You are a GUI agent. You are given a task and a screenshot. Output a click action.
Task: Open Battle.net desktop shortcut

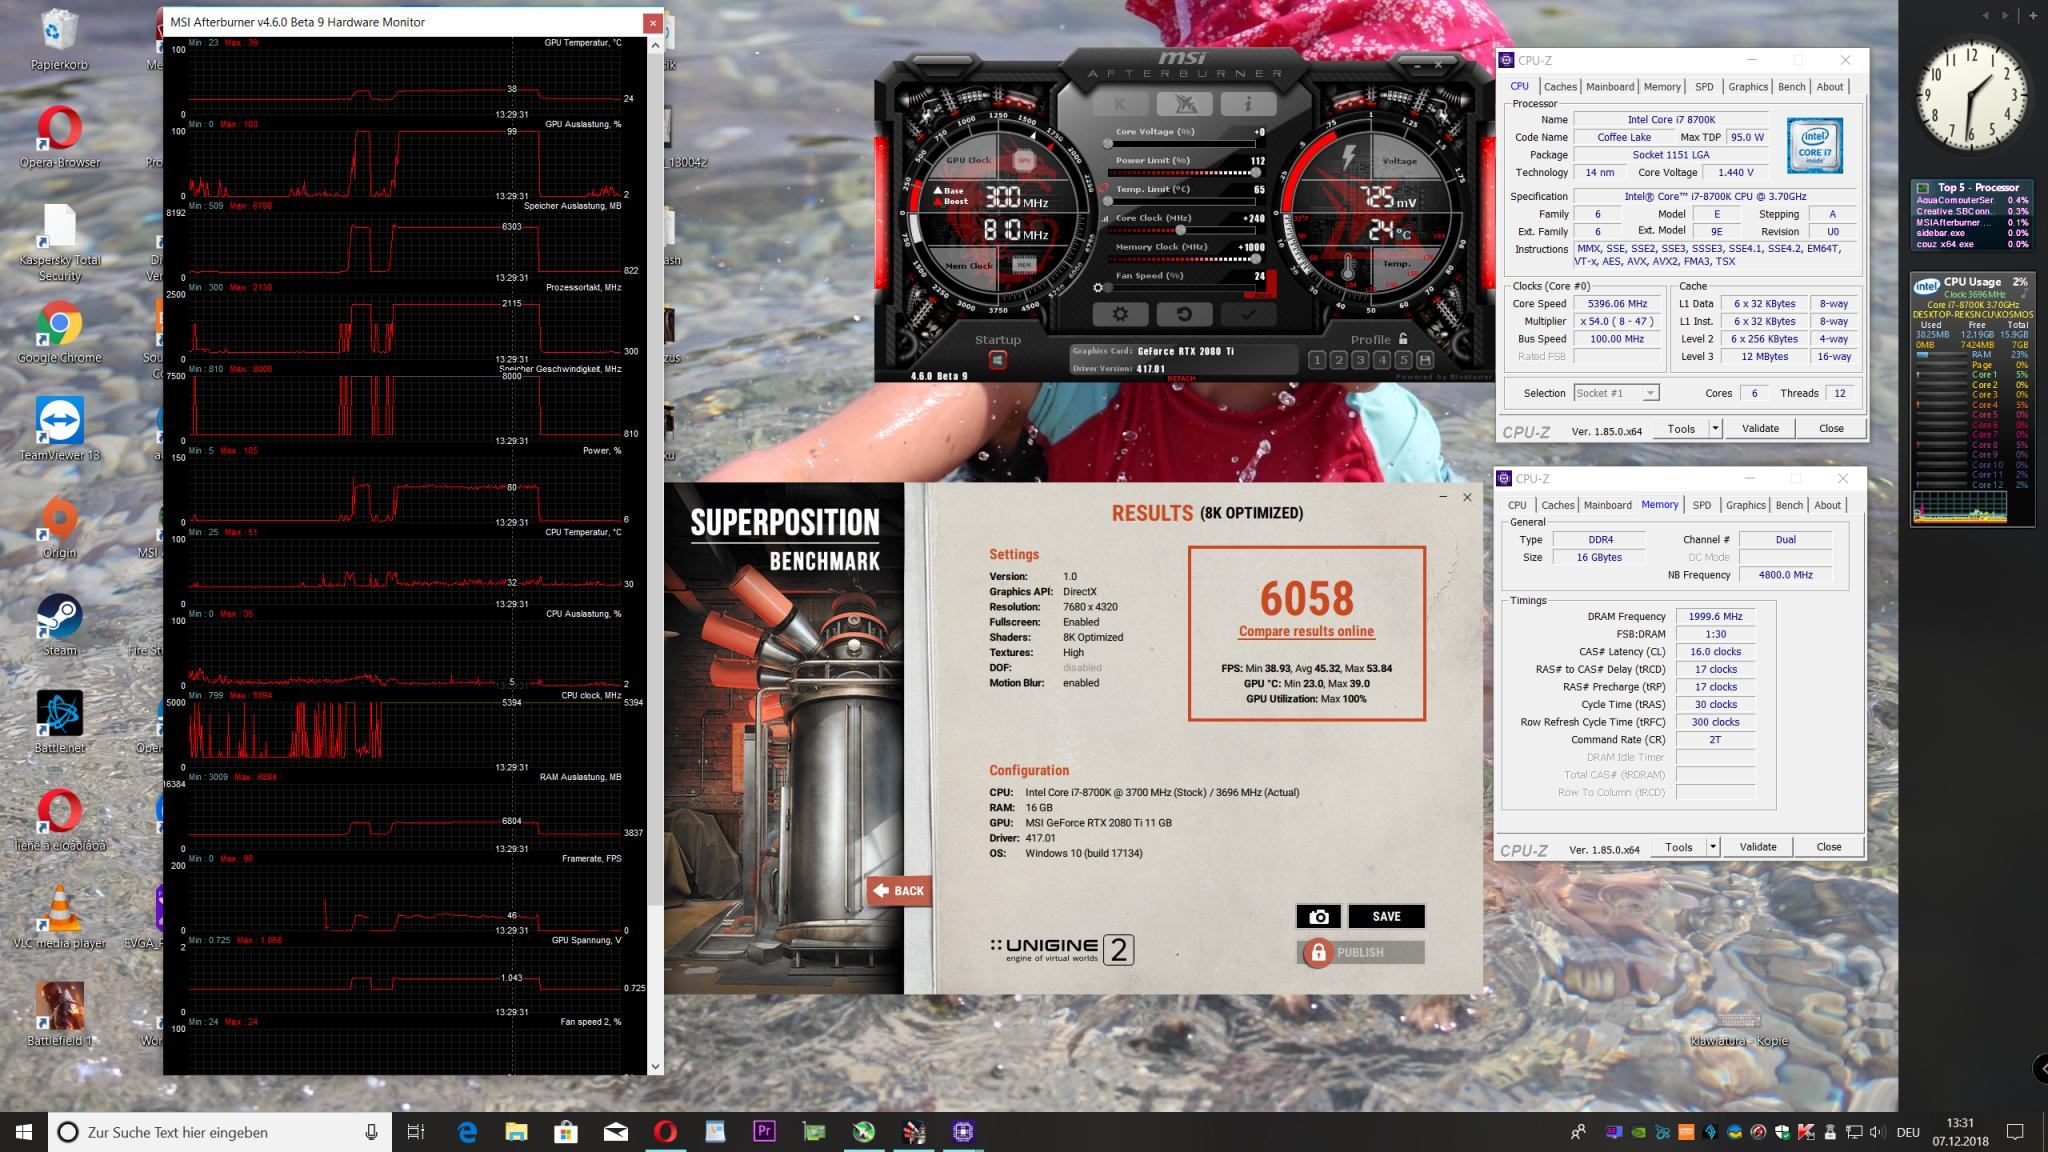[60, 722]
